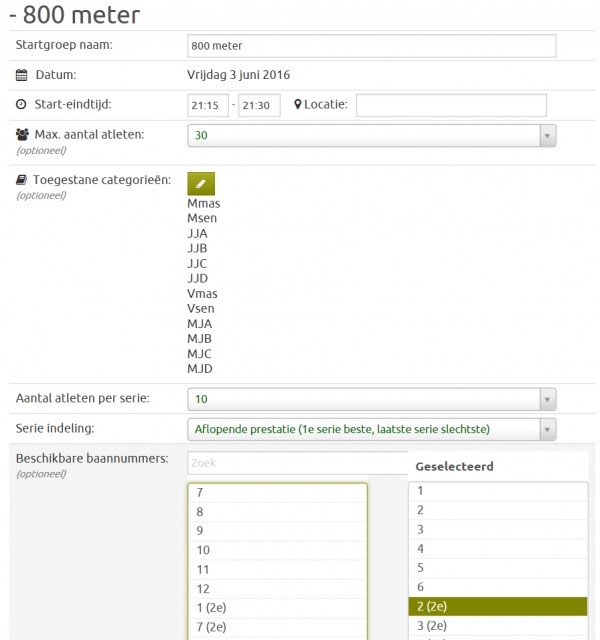Click the start time field showing 21:15

tap(207, 106)
